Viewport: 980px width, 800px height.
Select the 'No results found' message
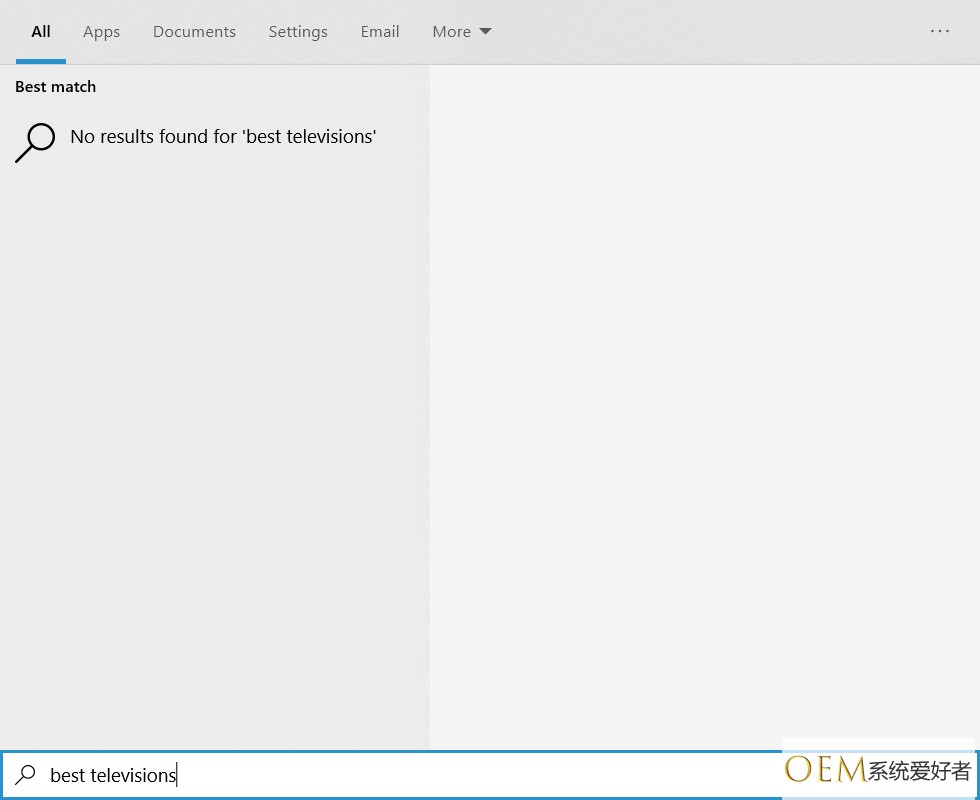223,137
